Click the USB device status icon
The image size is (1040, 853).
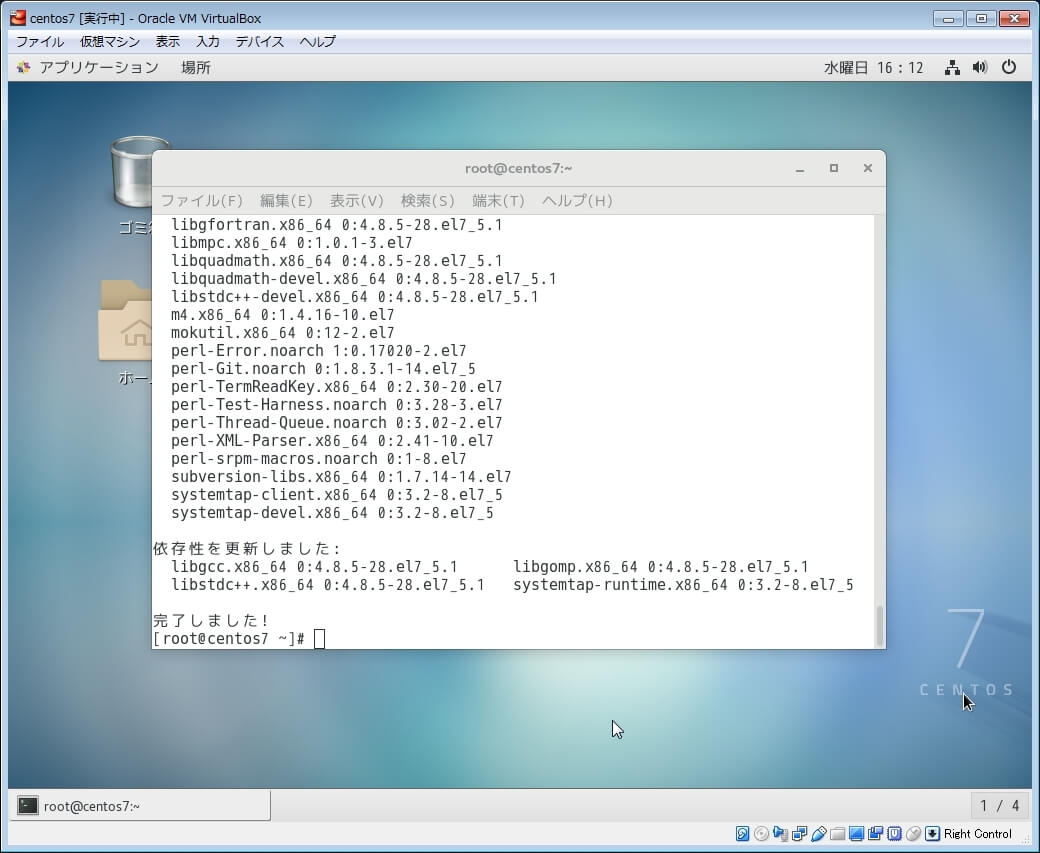(818, 833)
